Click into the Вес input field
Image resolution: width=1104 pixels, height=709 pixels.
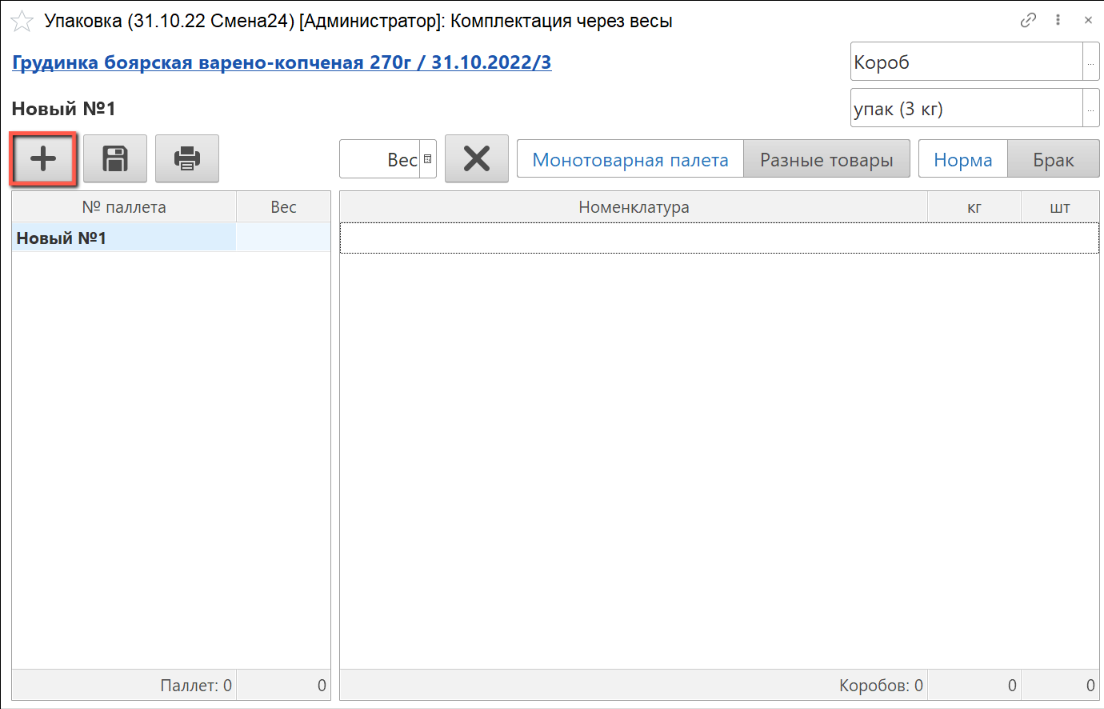tap(380, 160)
